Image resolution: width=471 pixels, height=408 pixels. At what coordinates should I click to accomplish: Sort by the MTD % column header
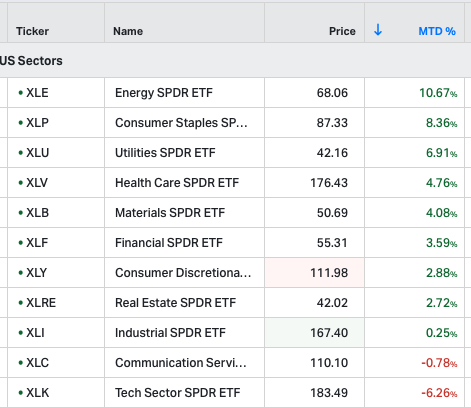437,31
